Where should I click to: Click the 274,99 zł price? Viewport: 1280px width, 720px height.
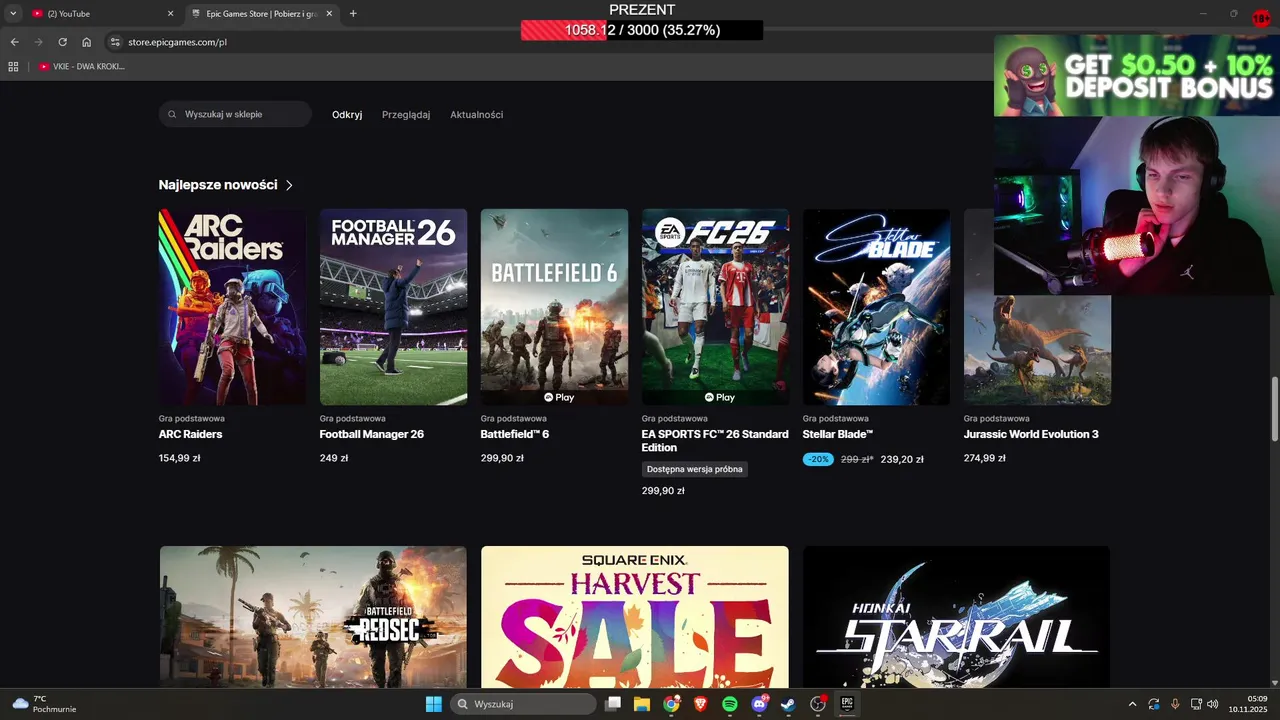coord(985,458)
